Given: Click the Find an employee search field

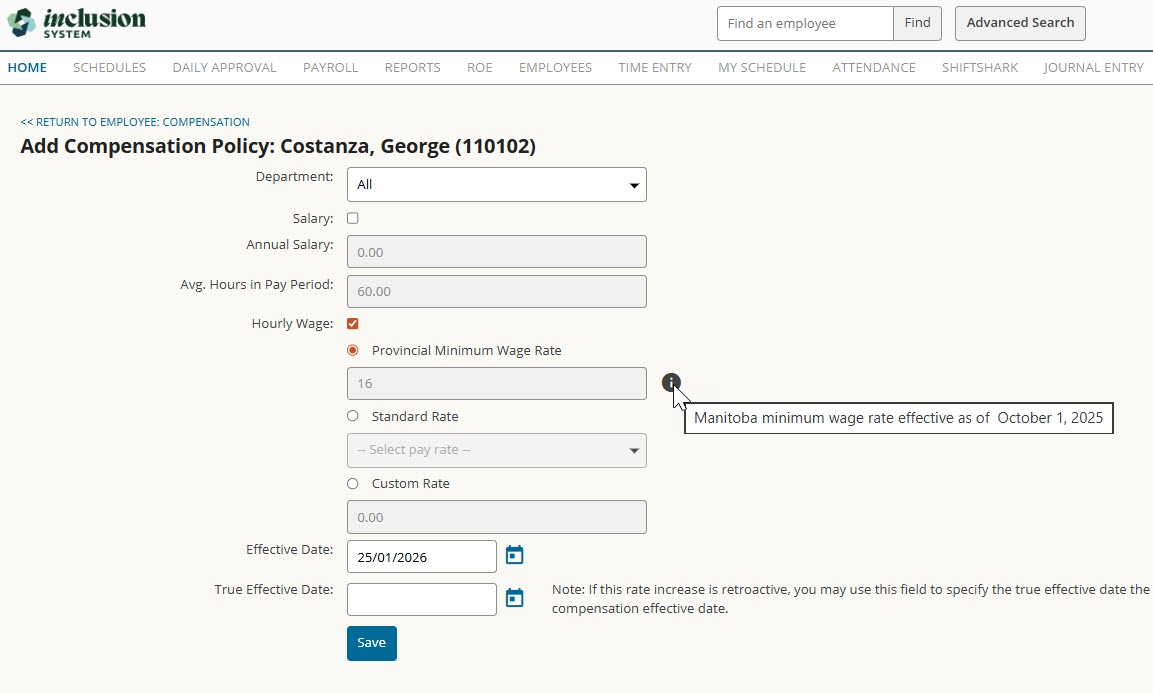Looking at the screenshot, I should click(x=805, y=24).
